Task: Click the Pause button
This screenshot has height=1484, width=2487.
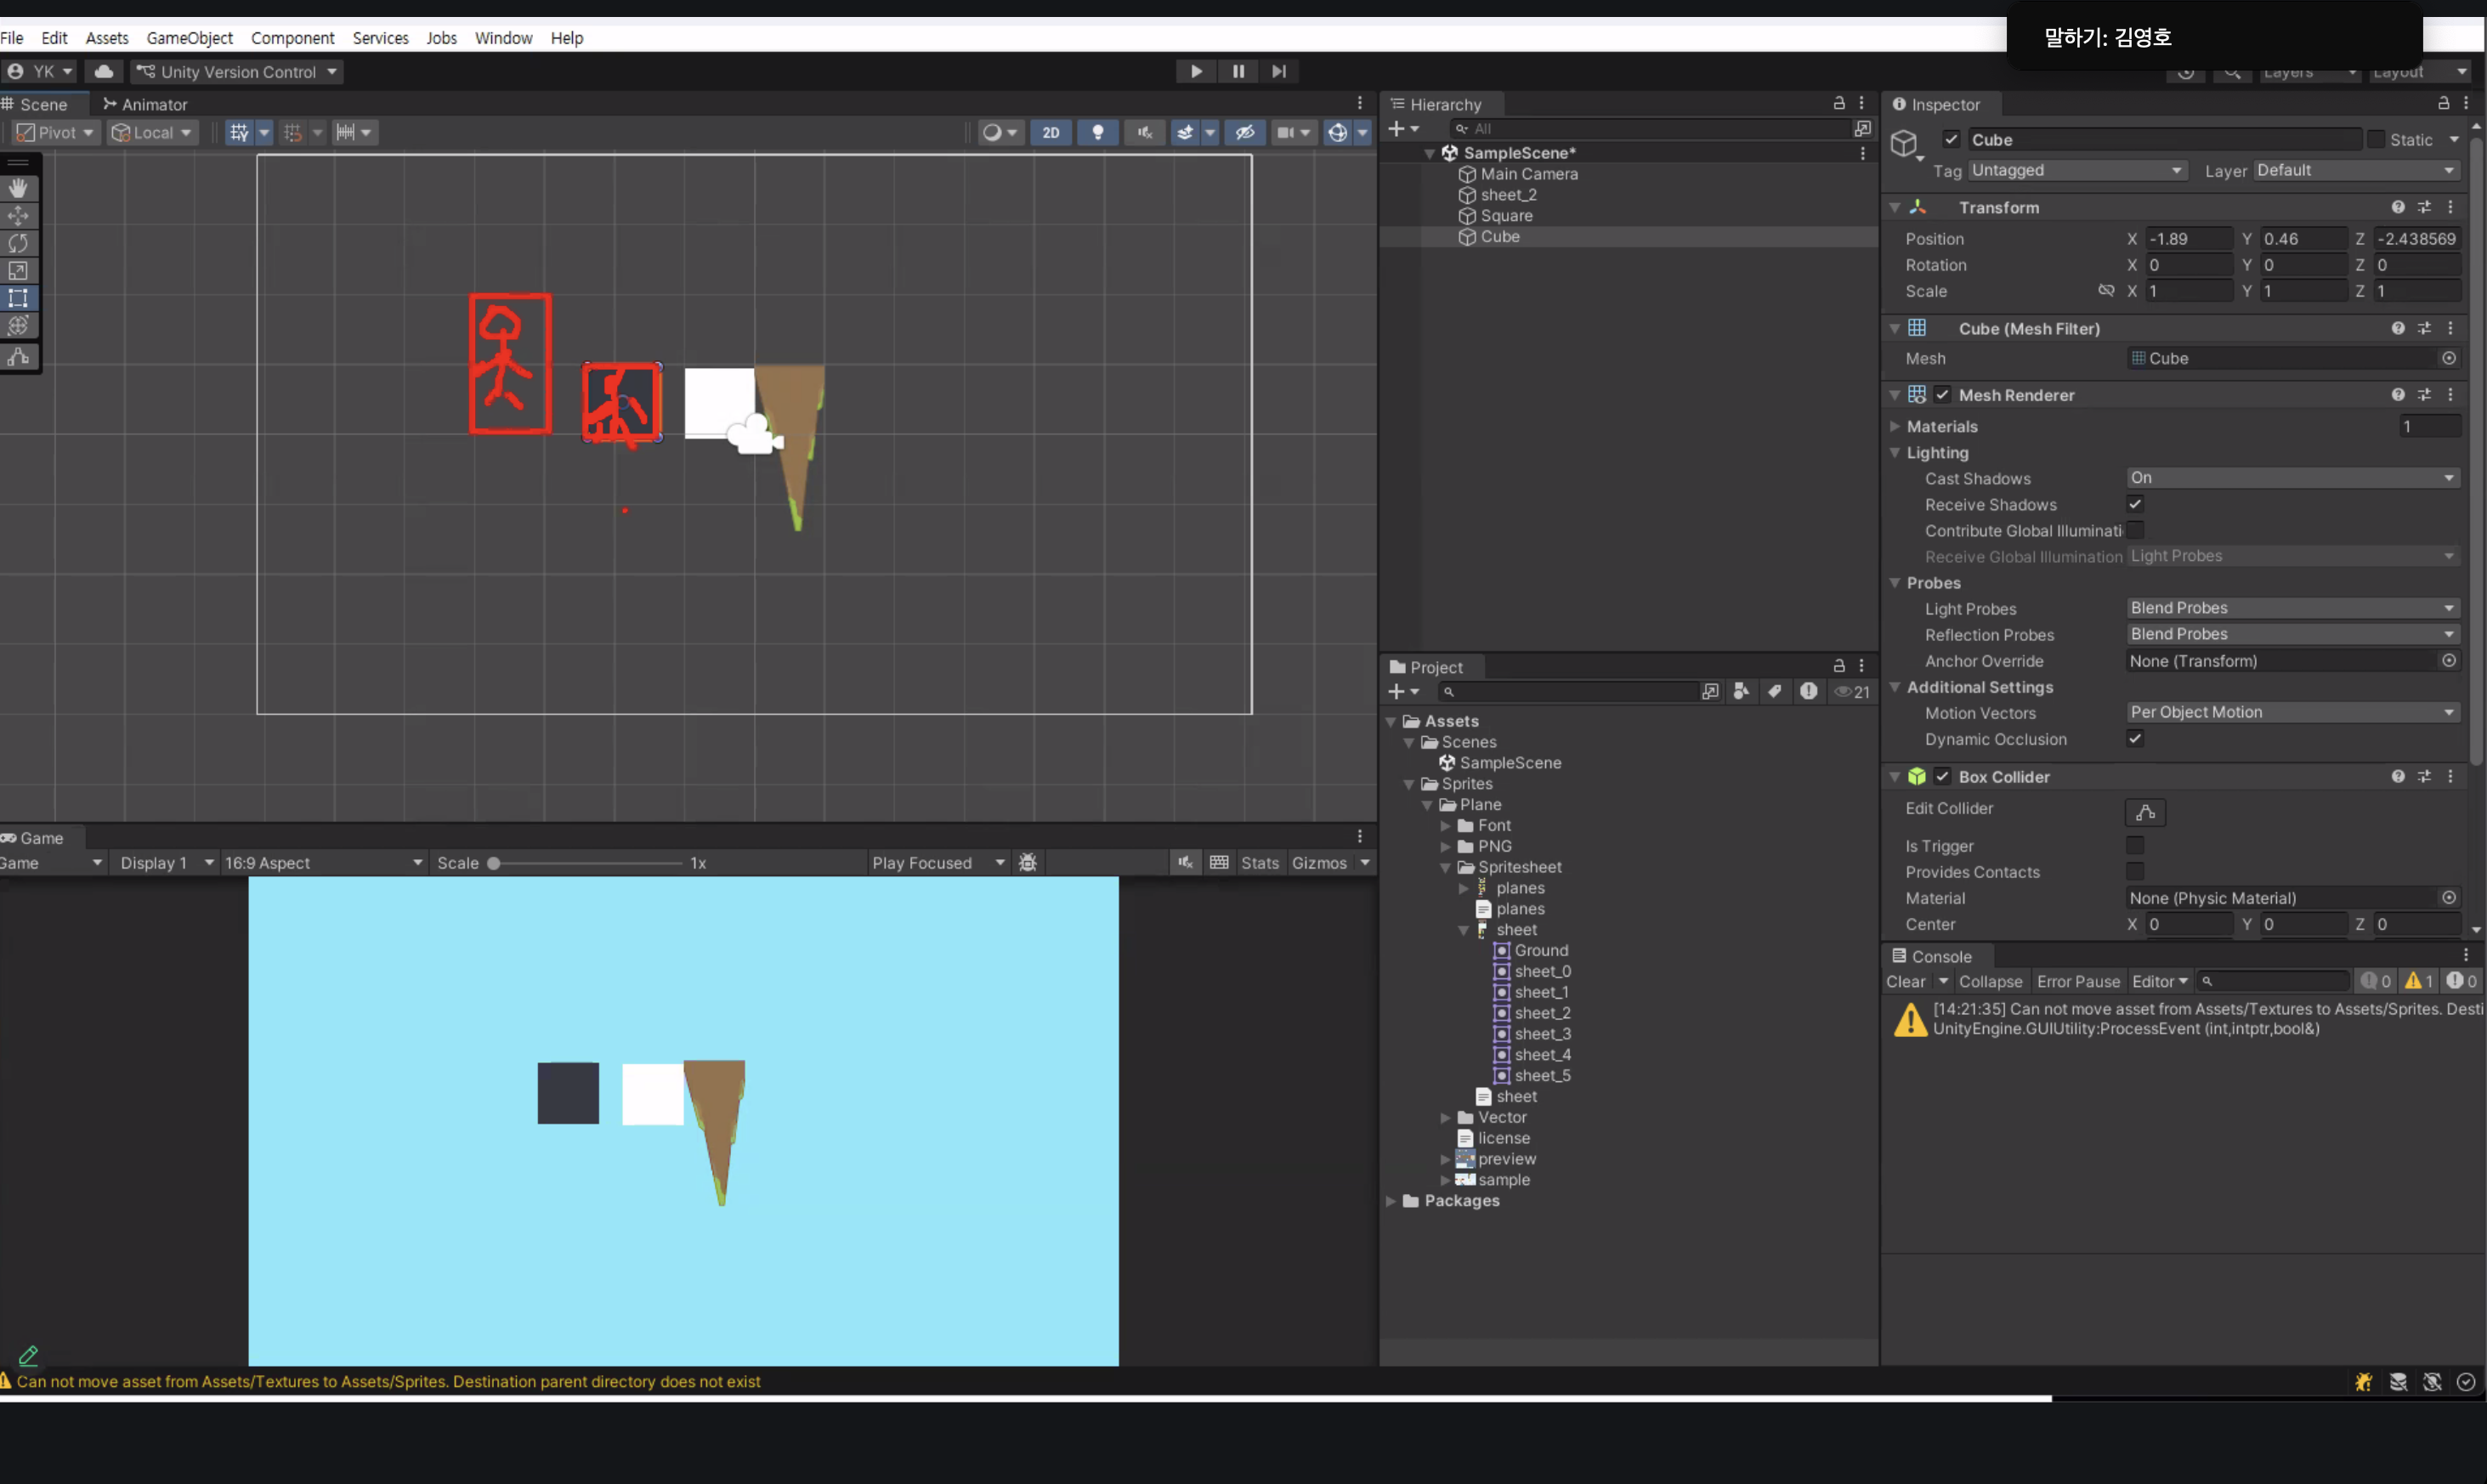Action: [1238, 71]
